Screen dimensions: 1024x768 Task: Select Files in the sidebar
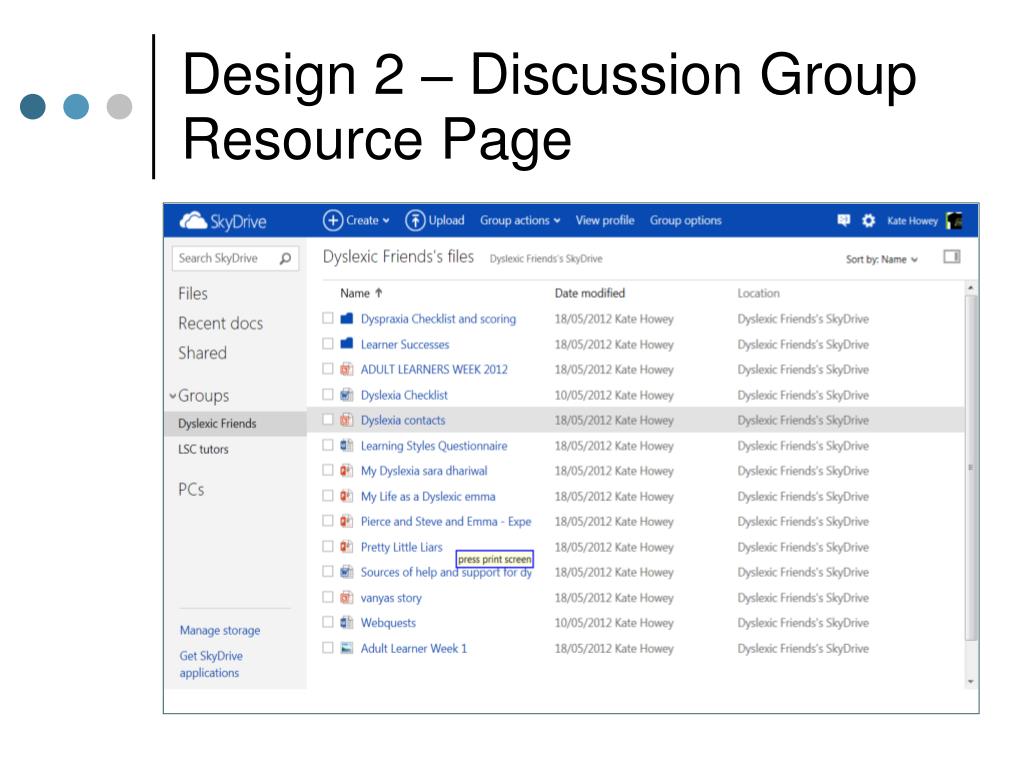point(193,294)
